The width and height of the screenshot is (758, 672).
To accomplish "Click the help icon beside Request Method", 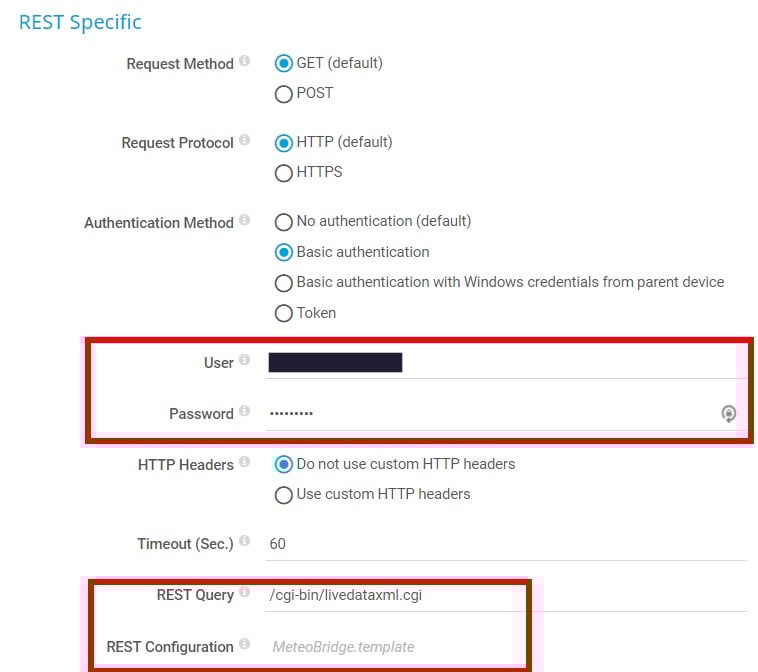I will point(245,62).
